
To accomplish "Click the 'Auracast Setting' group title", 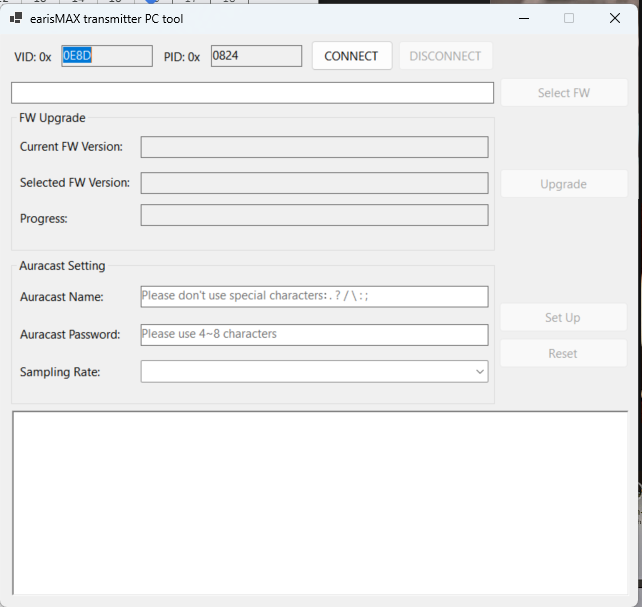I will coord(62,266).
